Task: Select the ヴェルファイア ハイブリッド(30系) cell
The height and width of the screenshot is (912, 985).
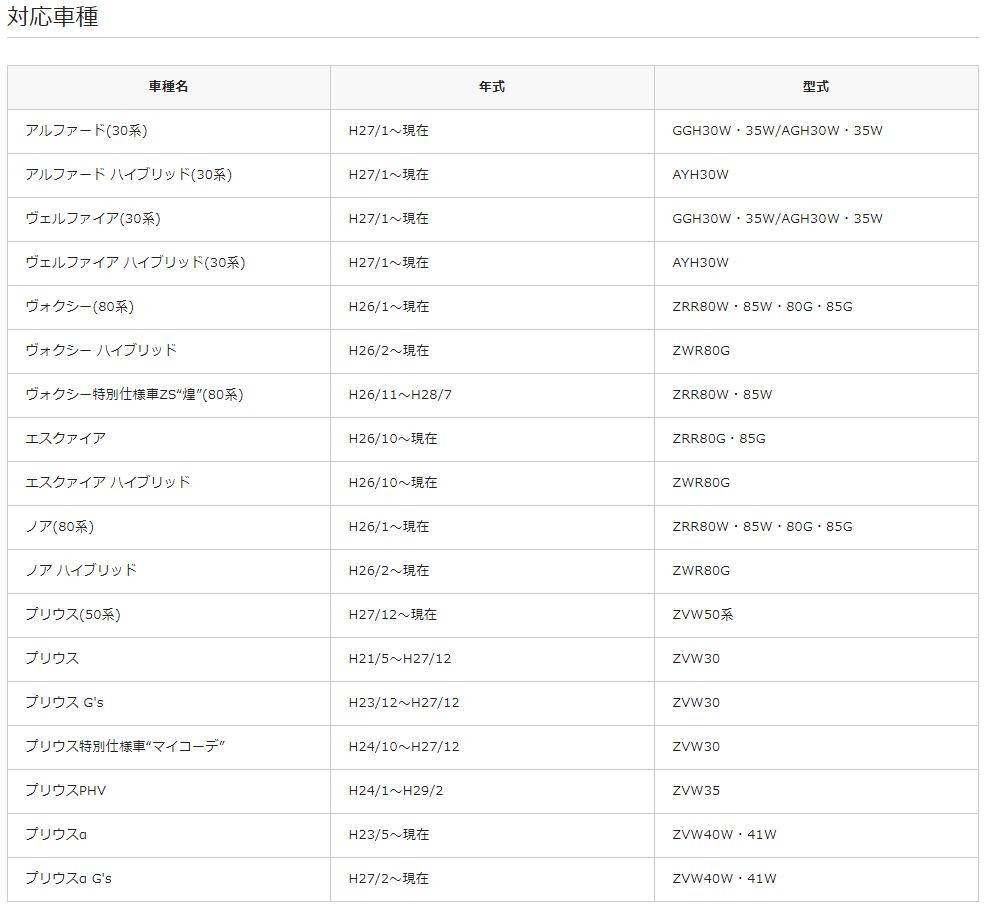Action: pyautogui.click(x=168, y=263)
